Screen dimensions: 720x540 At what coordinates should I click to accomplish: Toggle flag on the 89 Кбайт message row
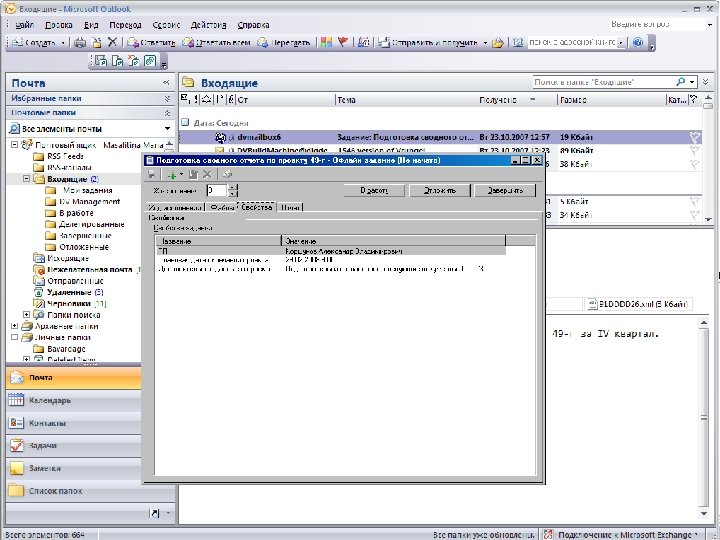pos(694,150)
